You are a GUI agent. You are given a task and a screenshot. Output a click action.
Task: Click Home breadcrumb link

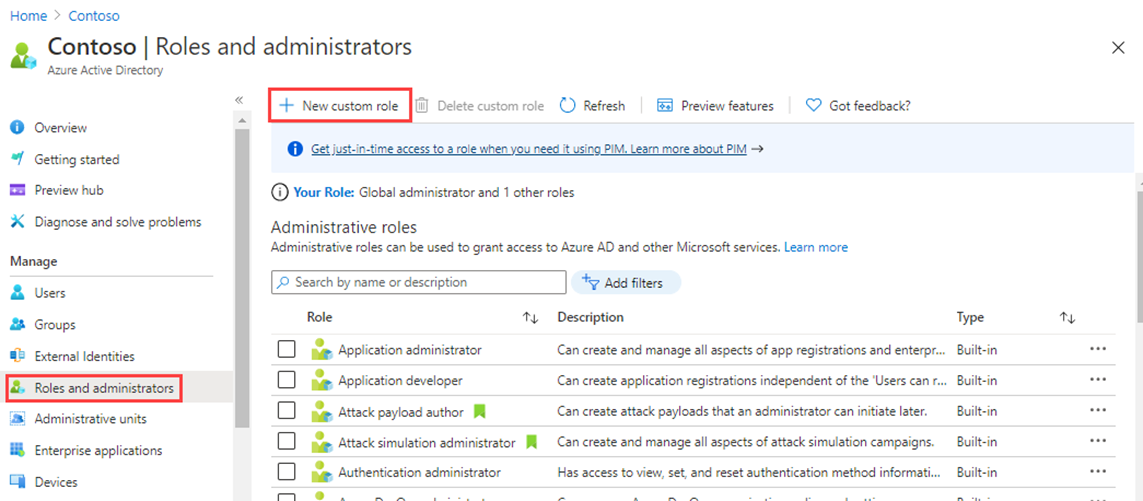pos(28,15)
